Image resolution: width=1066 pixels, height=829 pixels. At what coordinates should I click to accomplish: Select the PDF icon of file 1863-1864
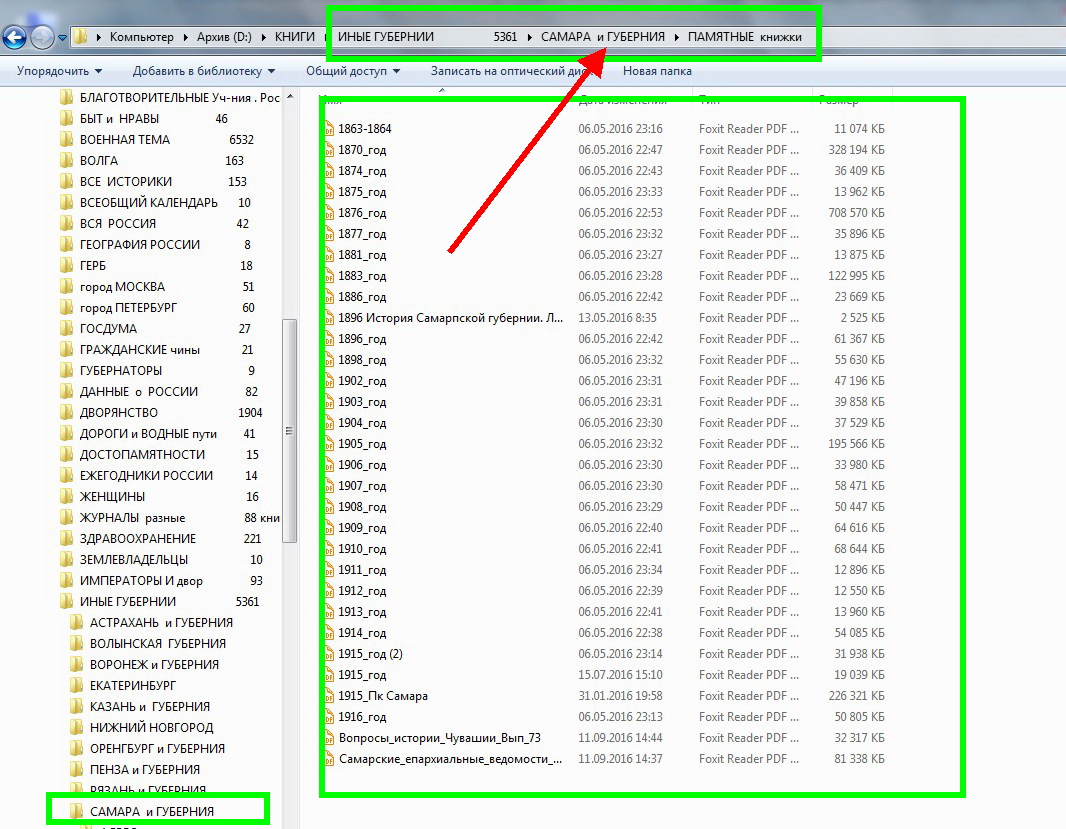pyautogui.click(x=328, y=129)
